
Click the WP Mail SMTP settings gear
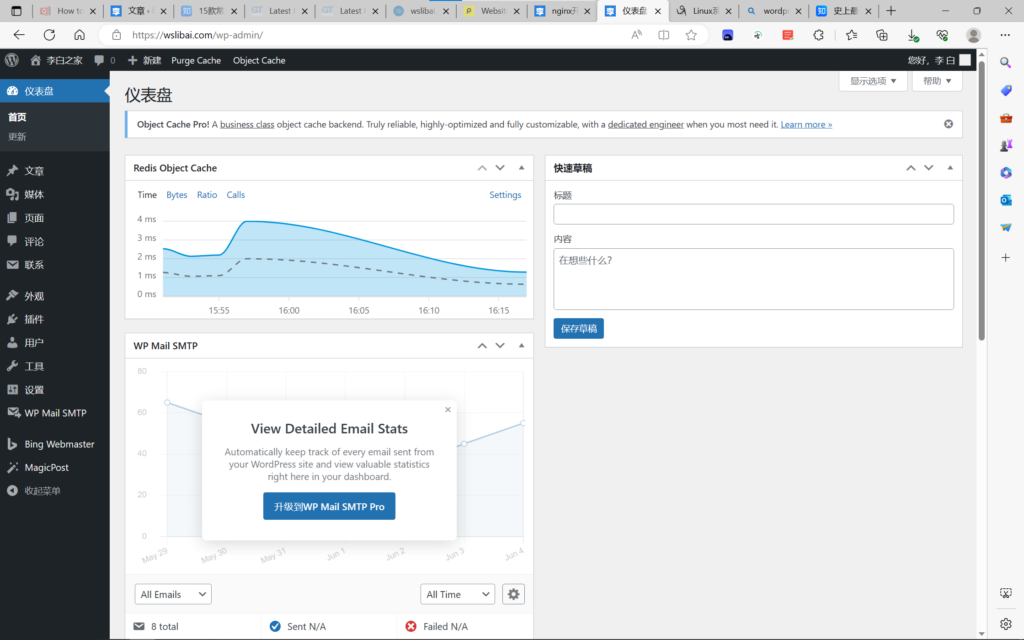pyautogui.click(x=513, y=594)
